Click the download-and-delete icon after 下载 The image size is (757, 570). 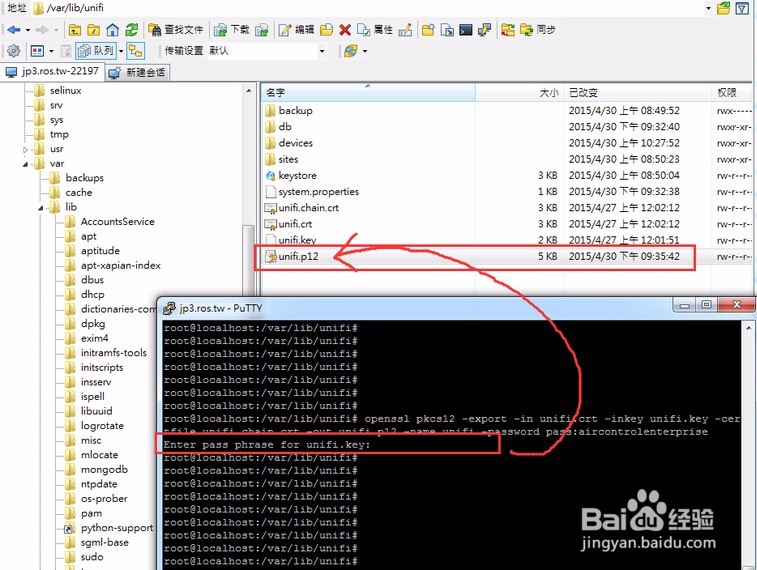pos(262,30)
